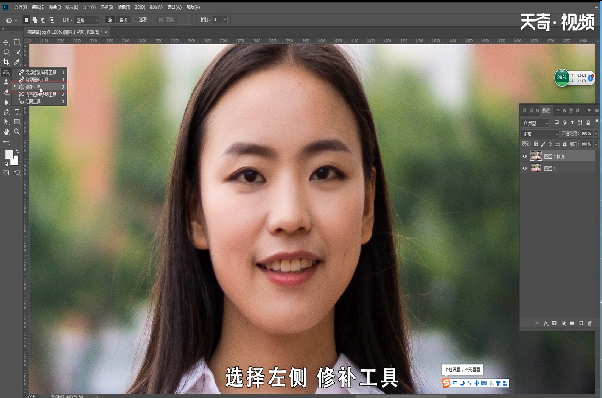The height and width of the screenshot is (398, 602).
Task: Toggle lock image pixels brush icon
Action: (x=543, y=144)
